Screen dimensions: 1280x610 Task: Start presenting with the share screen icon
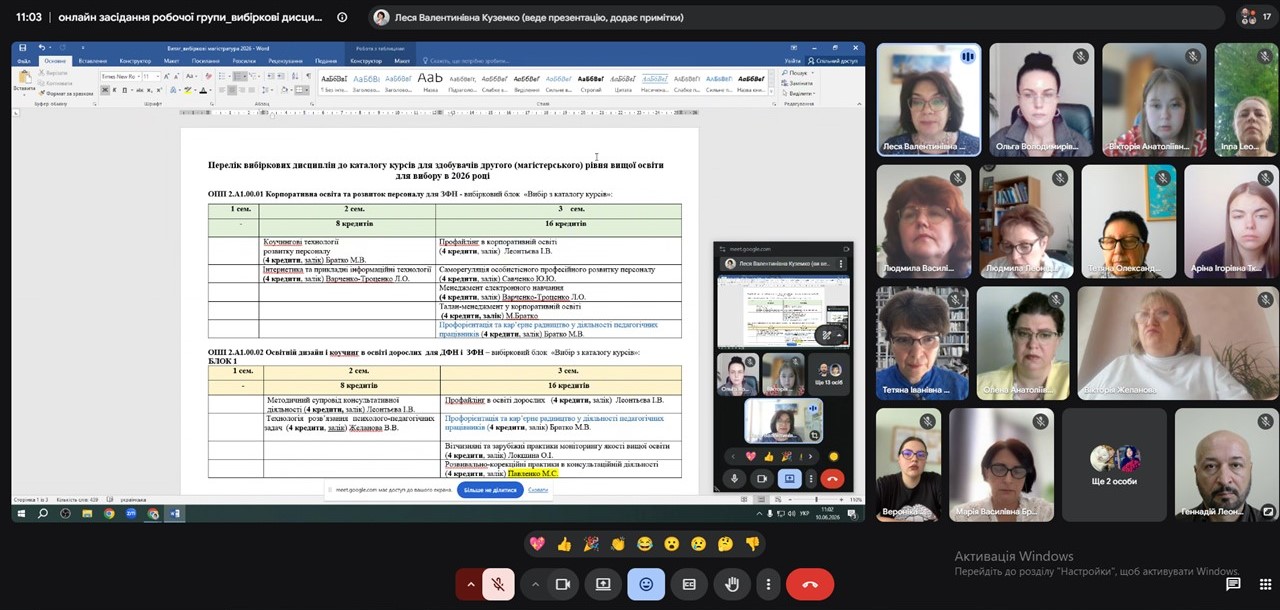tap(603, 584)
